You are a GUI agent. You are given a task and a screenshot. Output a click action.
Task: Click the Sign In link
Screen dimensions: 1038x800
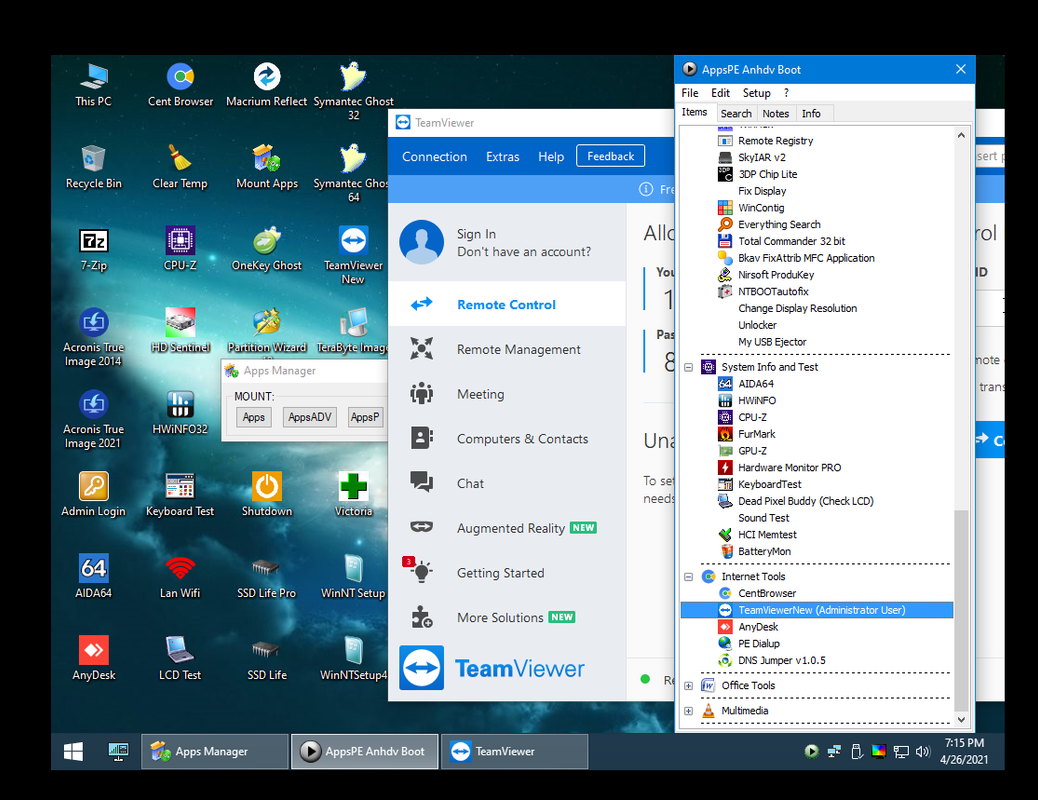coord(476,234)
